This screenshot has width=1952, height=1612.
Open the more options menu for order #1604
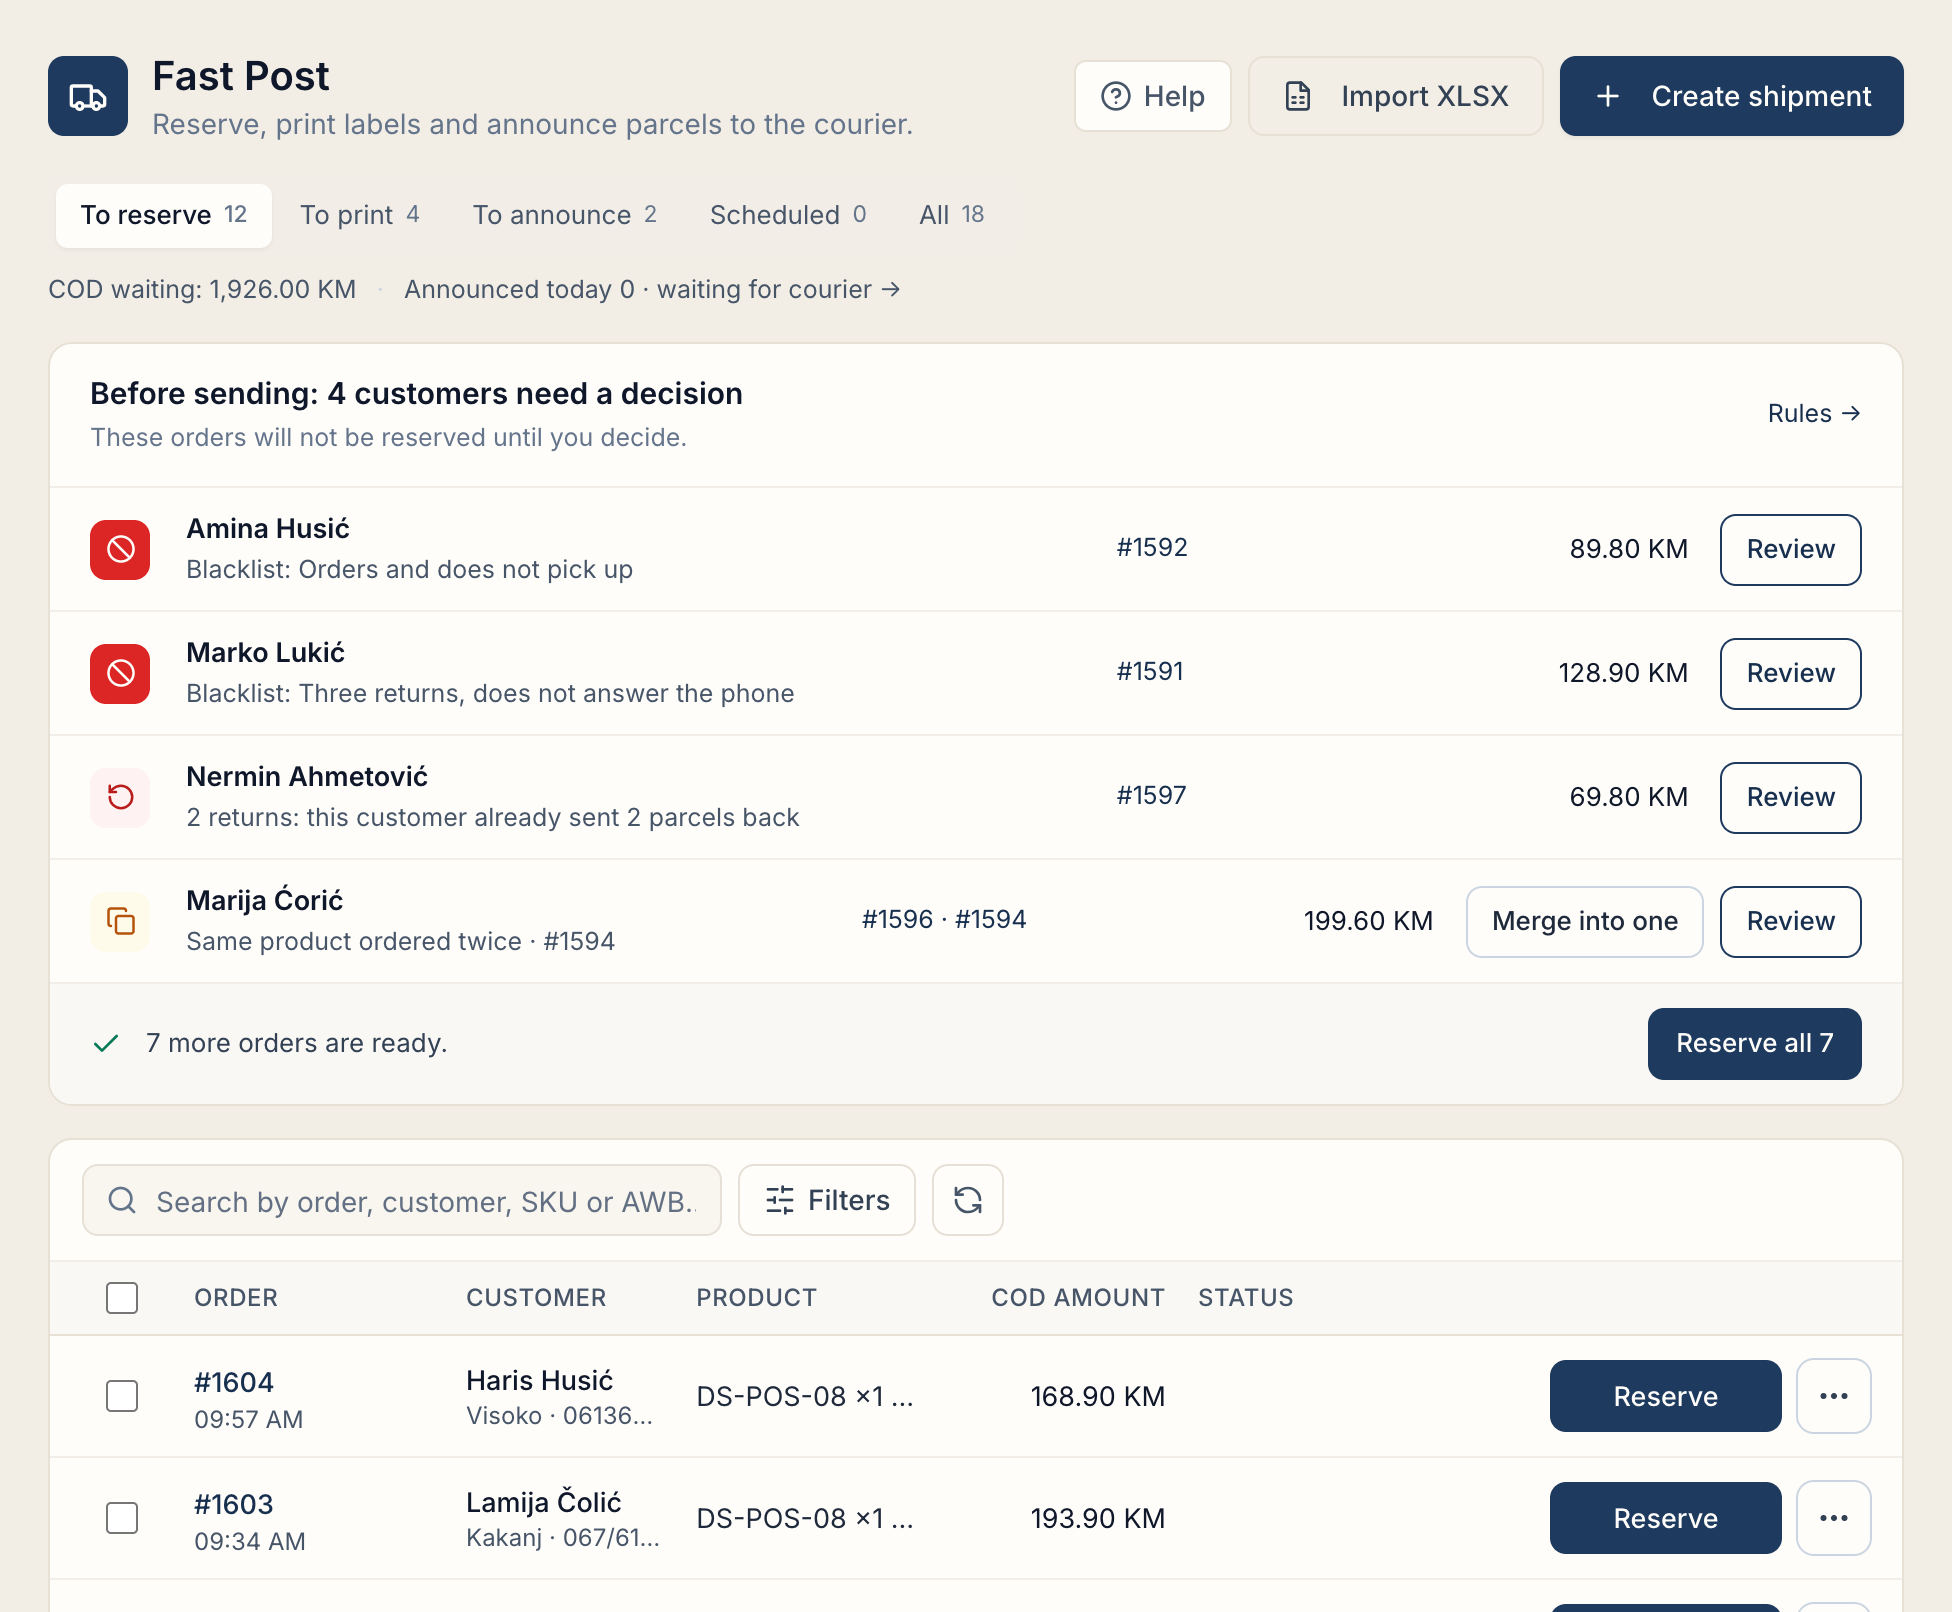[1833, 1395]
